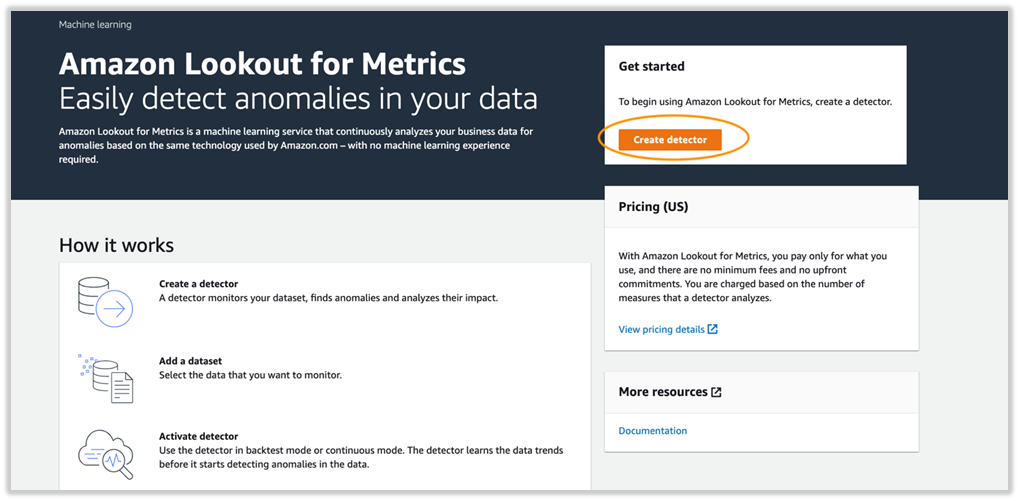Open the Documentation link
1019x501 pixels.
click(x=652, y=431)
